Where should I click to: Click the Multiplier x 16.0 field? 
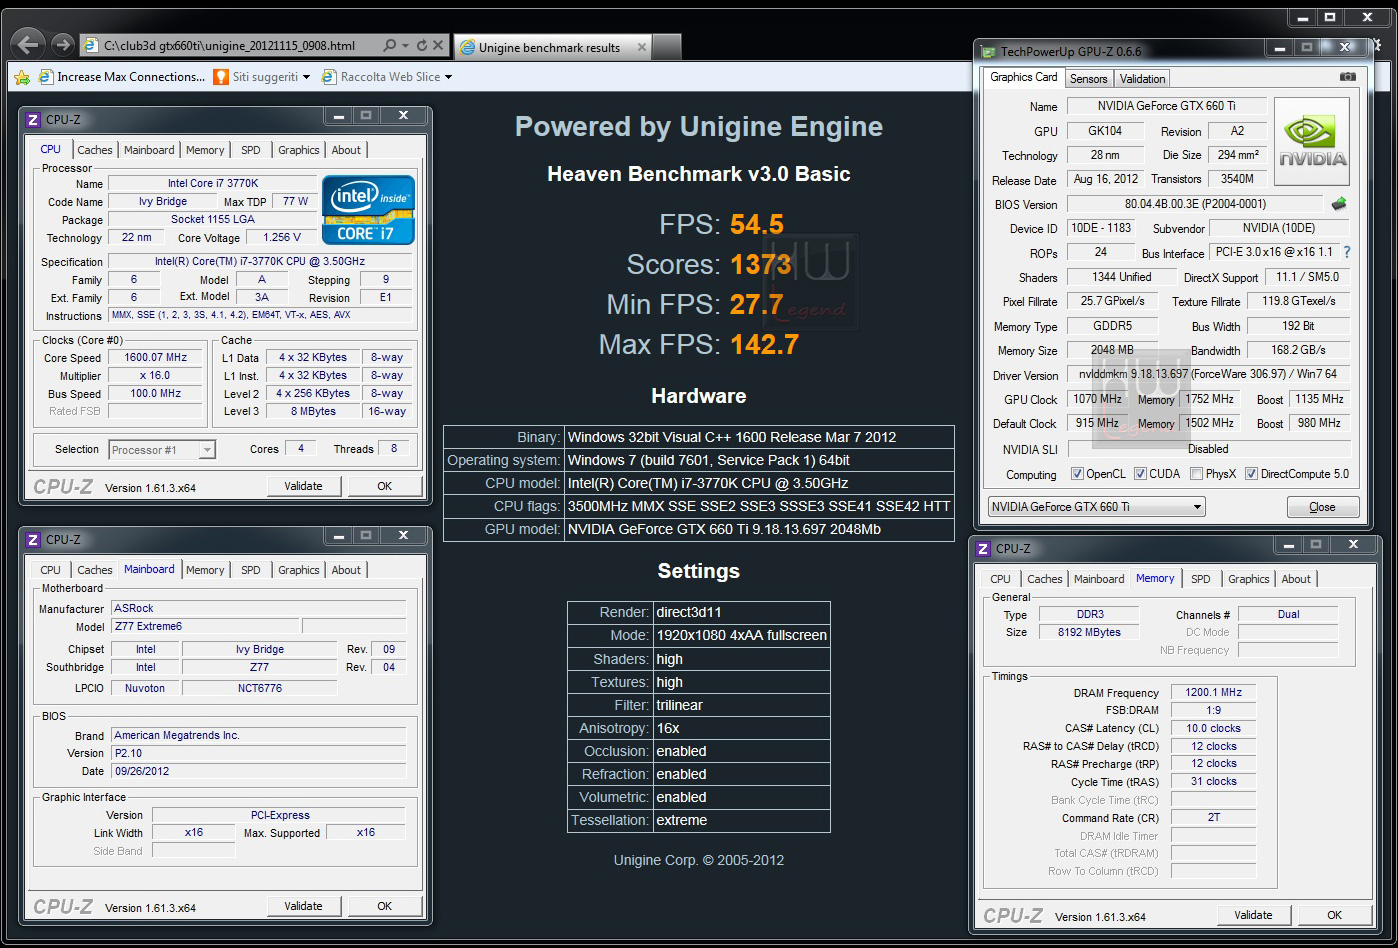pos(156,375)
